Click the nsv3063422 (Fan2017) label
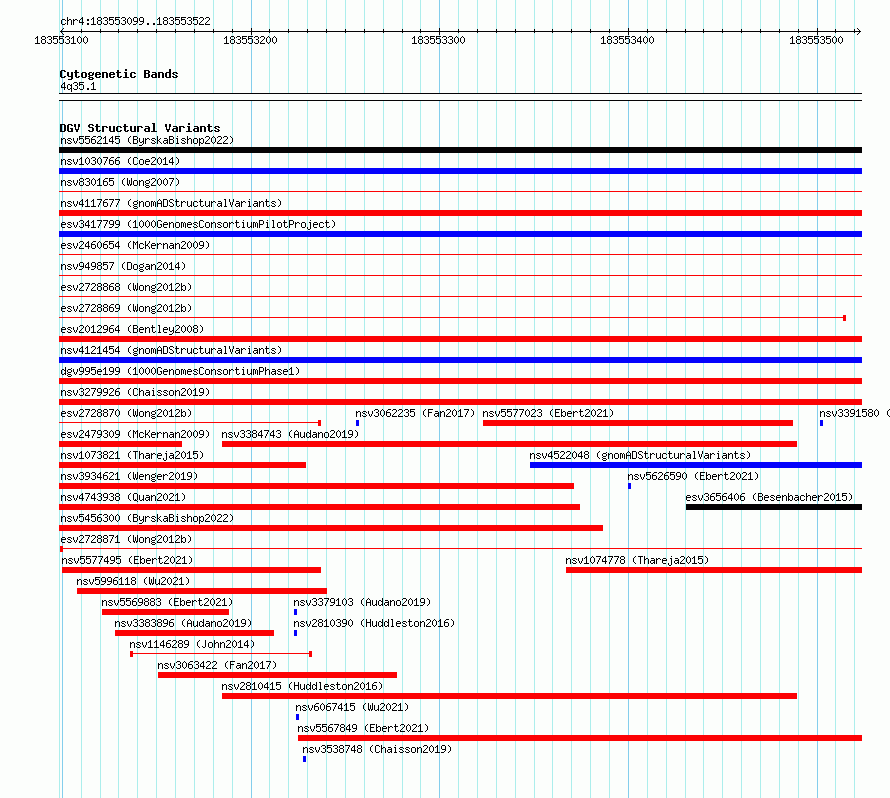This screenshot has height=798, width=890. pyautogui.click(x=217, y=665)
